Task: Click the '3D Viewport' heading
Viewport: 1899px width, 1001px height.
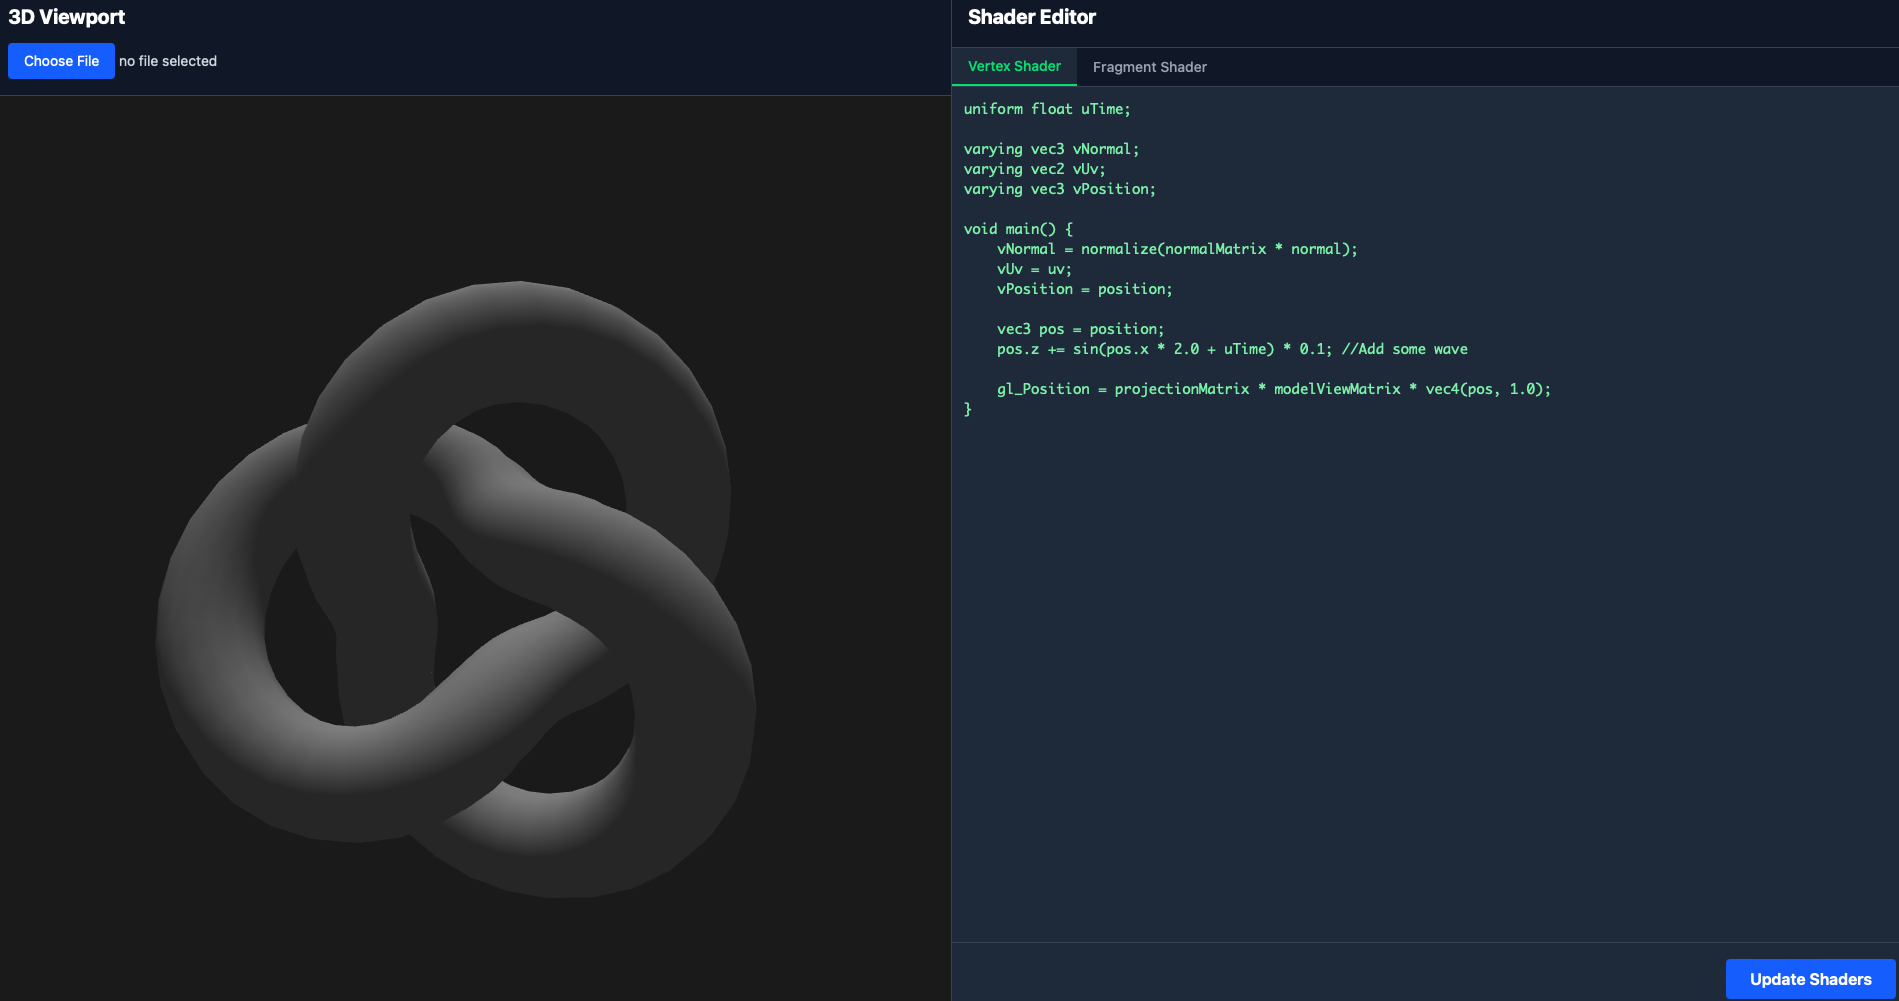Action: pyautogui.click(x=67, y=17)
